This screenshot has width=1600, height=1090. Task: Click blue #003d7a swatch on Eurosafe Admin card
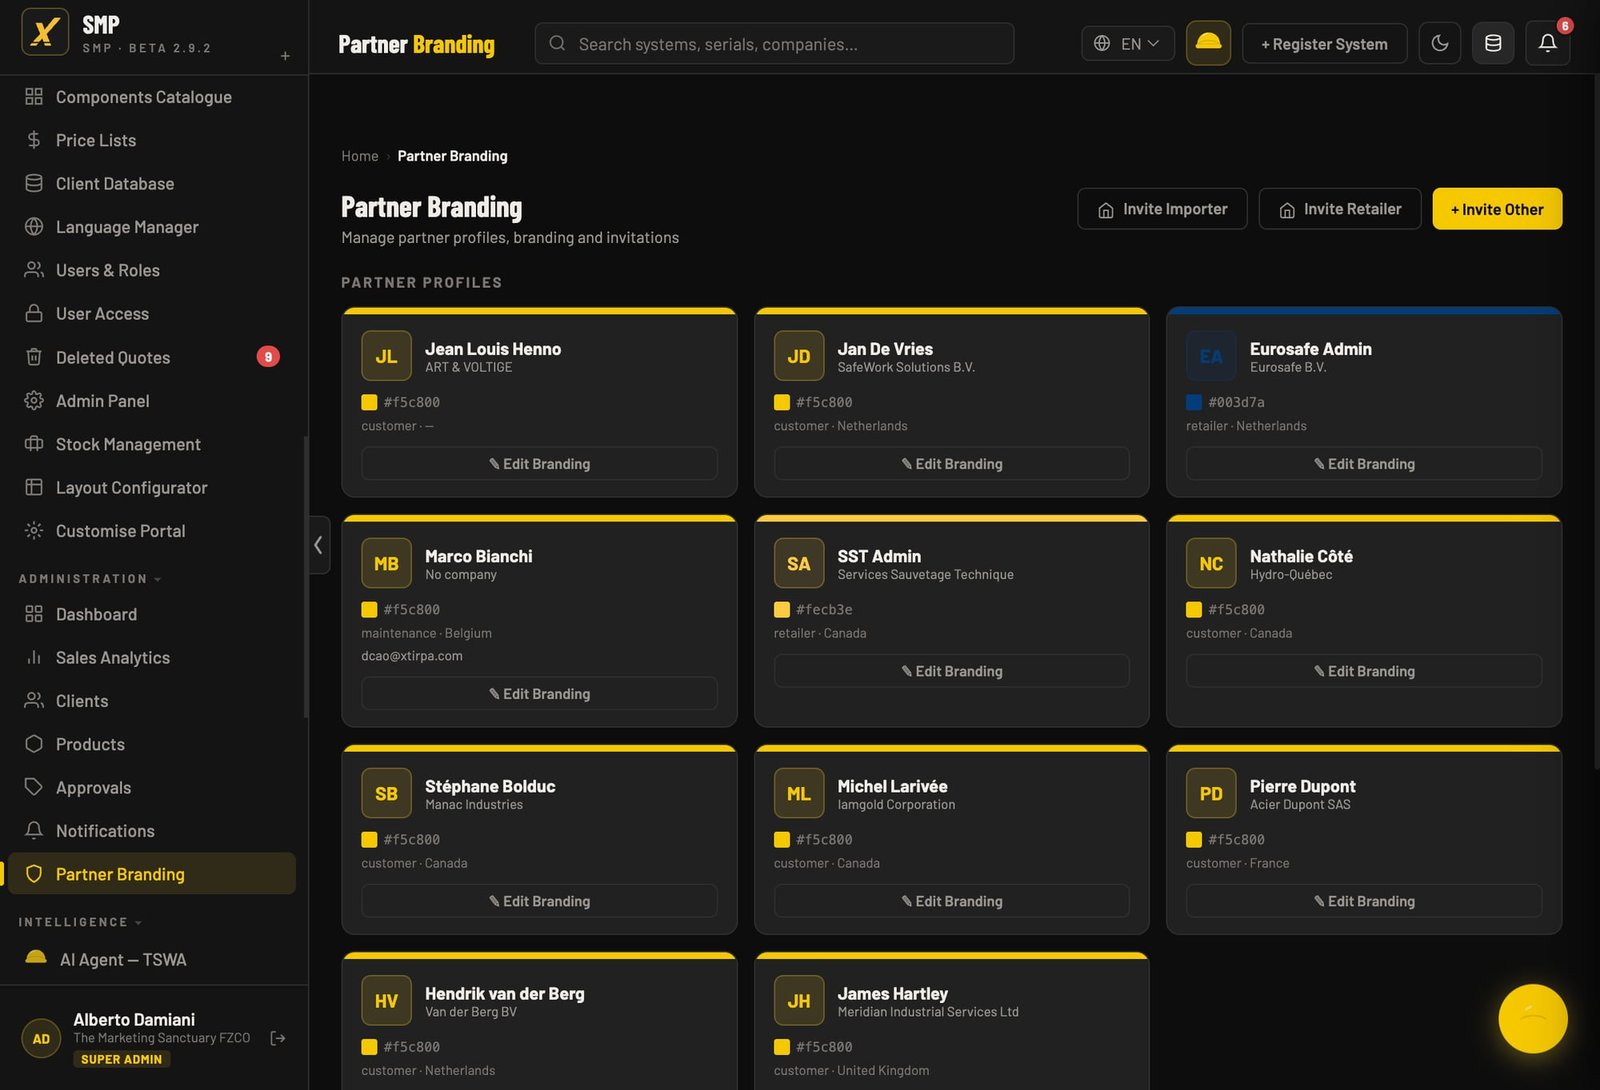(x=1194, y=402)
